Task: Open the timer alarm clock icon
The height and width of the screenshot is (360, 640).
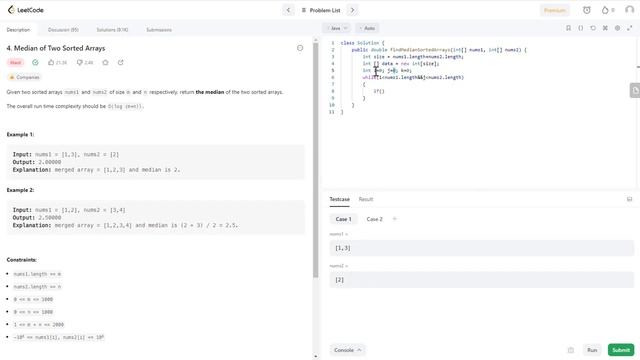Action: pyautogui.click(x=587, y=10)
